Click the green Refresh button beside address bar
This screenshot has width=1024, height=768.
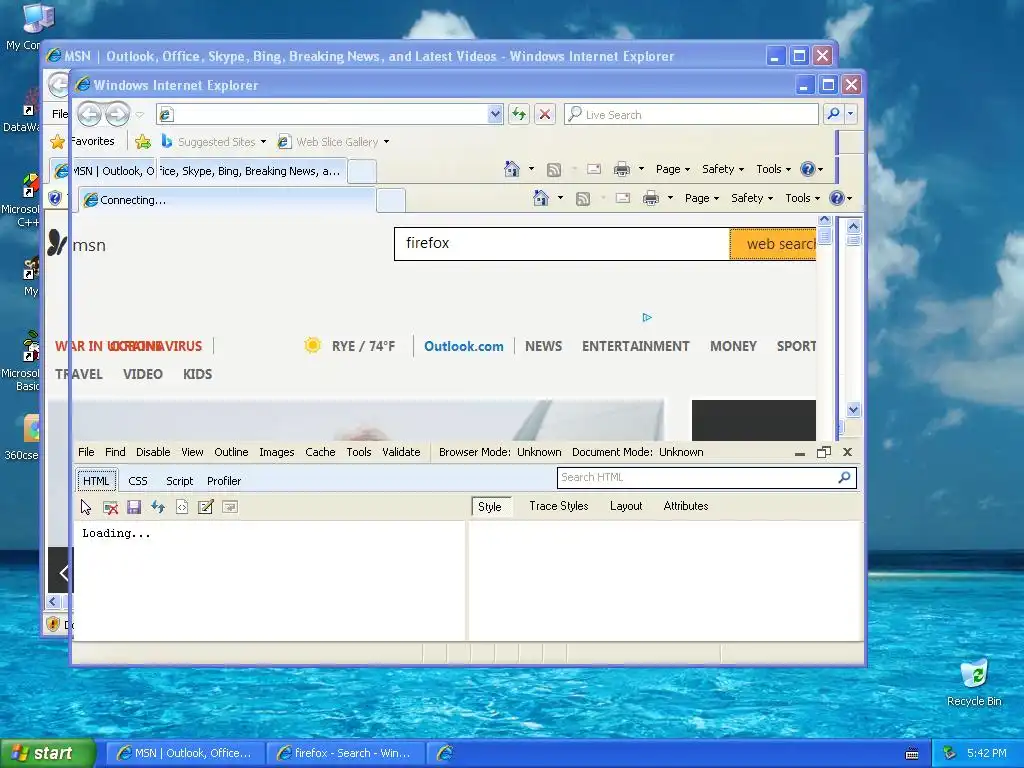pyautogui.click(x=519, y=114)
